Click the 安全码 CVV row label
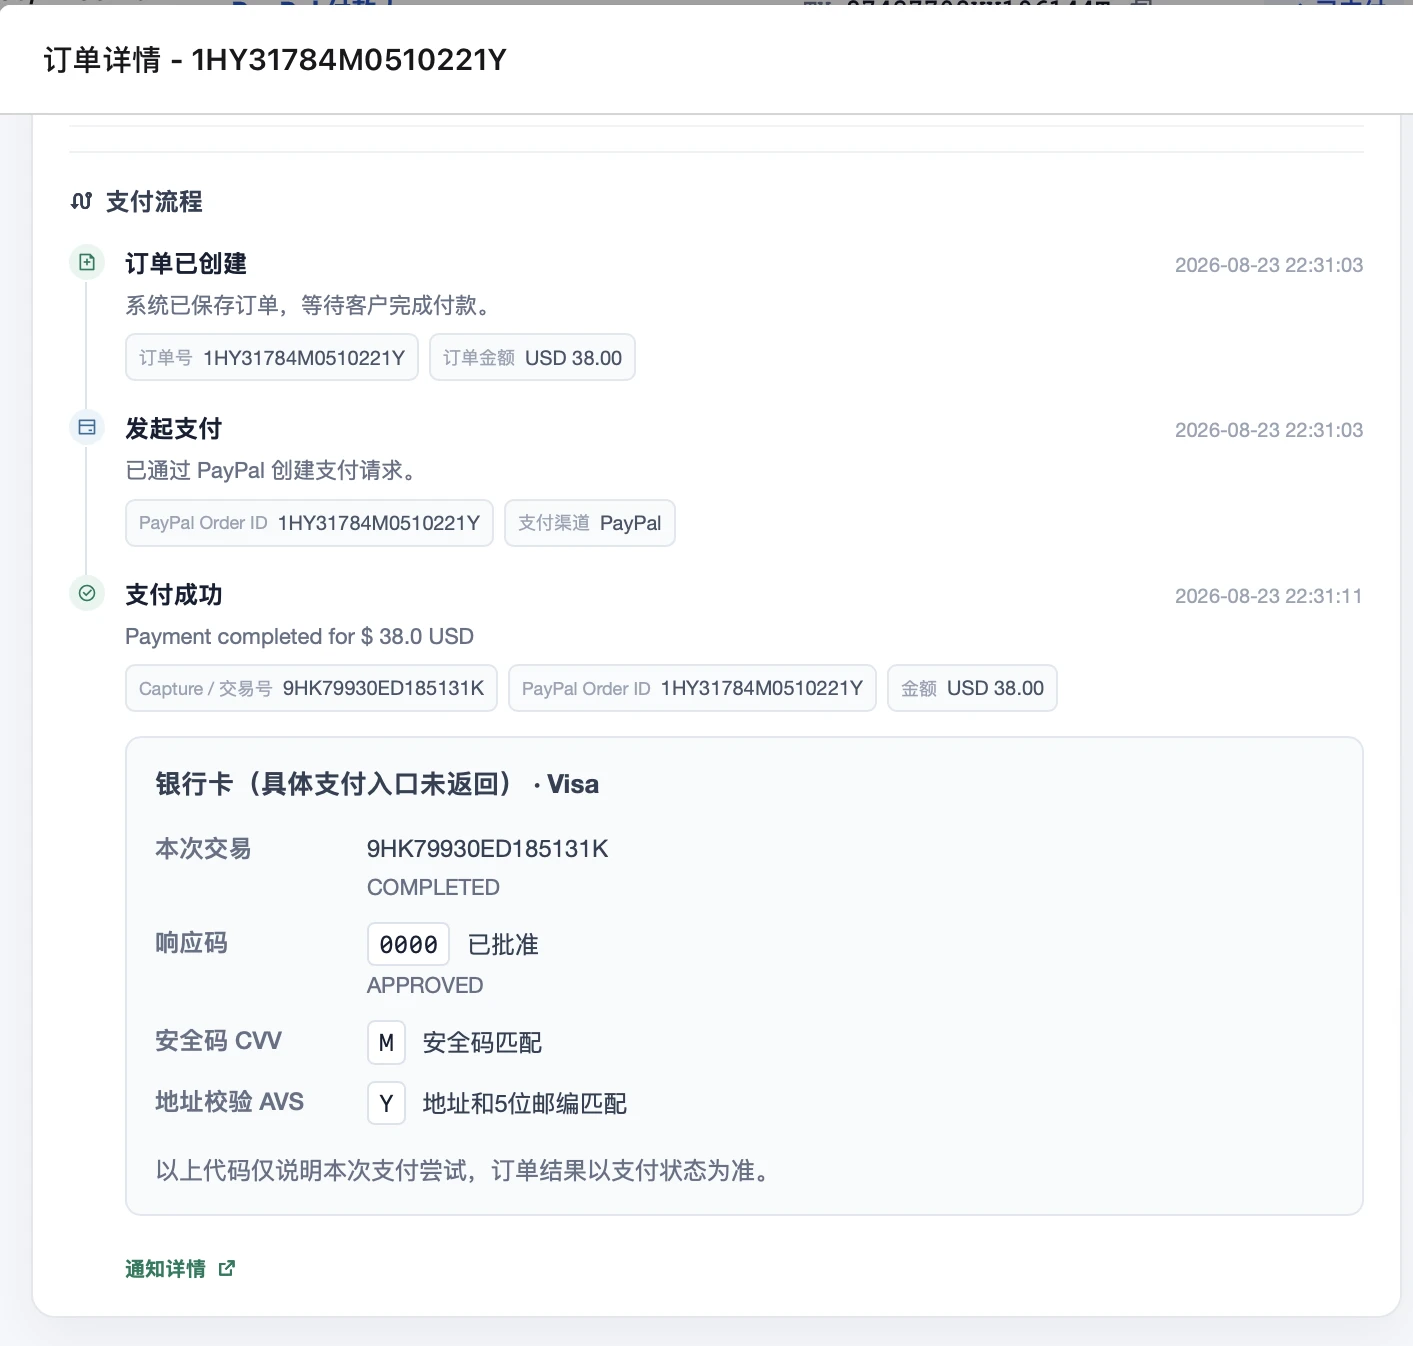The image size is (1413, 1346). pos(218,1041)
